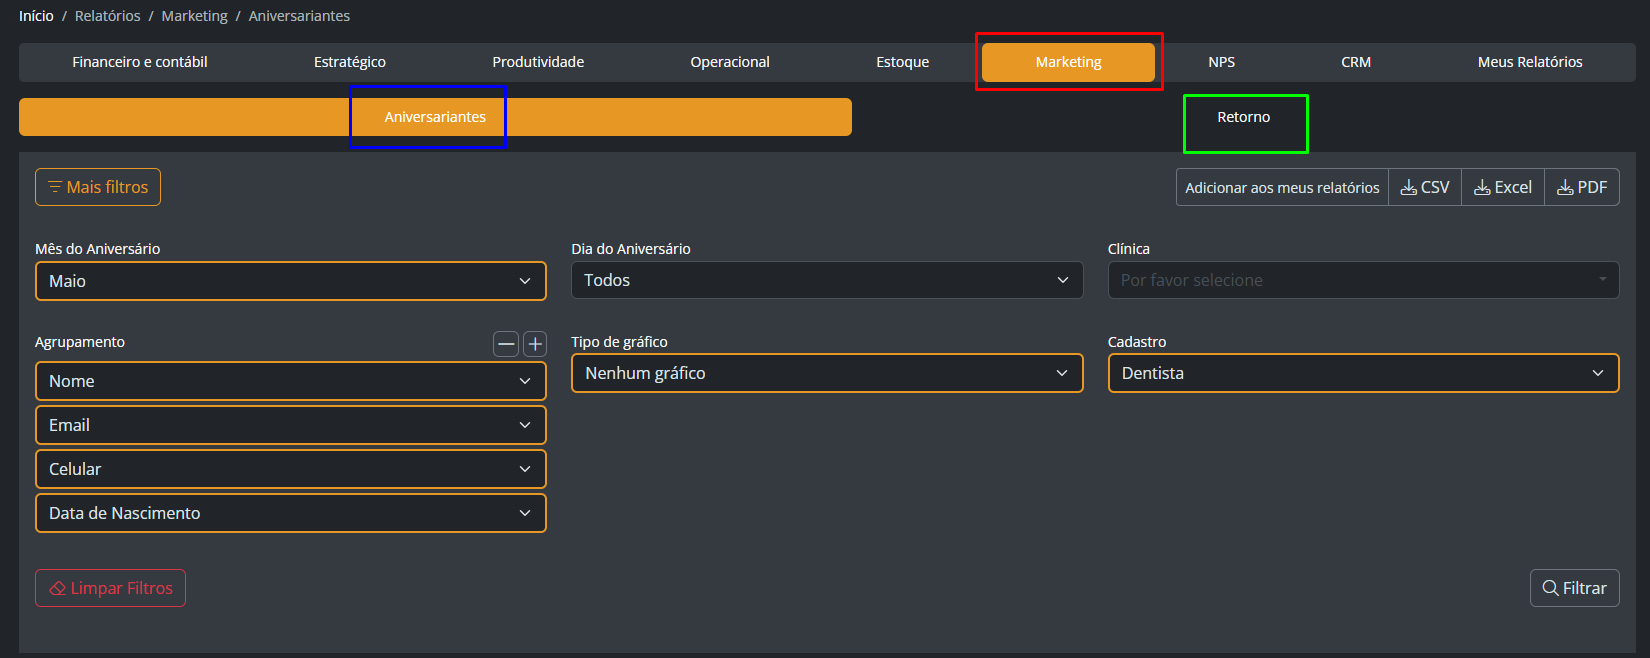
Task: Go to Início in the breadcrumb
Action: [36, 16]
